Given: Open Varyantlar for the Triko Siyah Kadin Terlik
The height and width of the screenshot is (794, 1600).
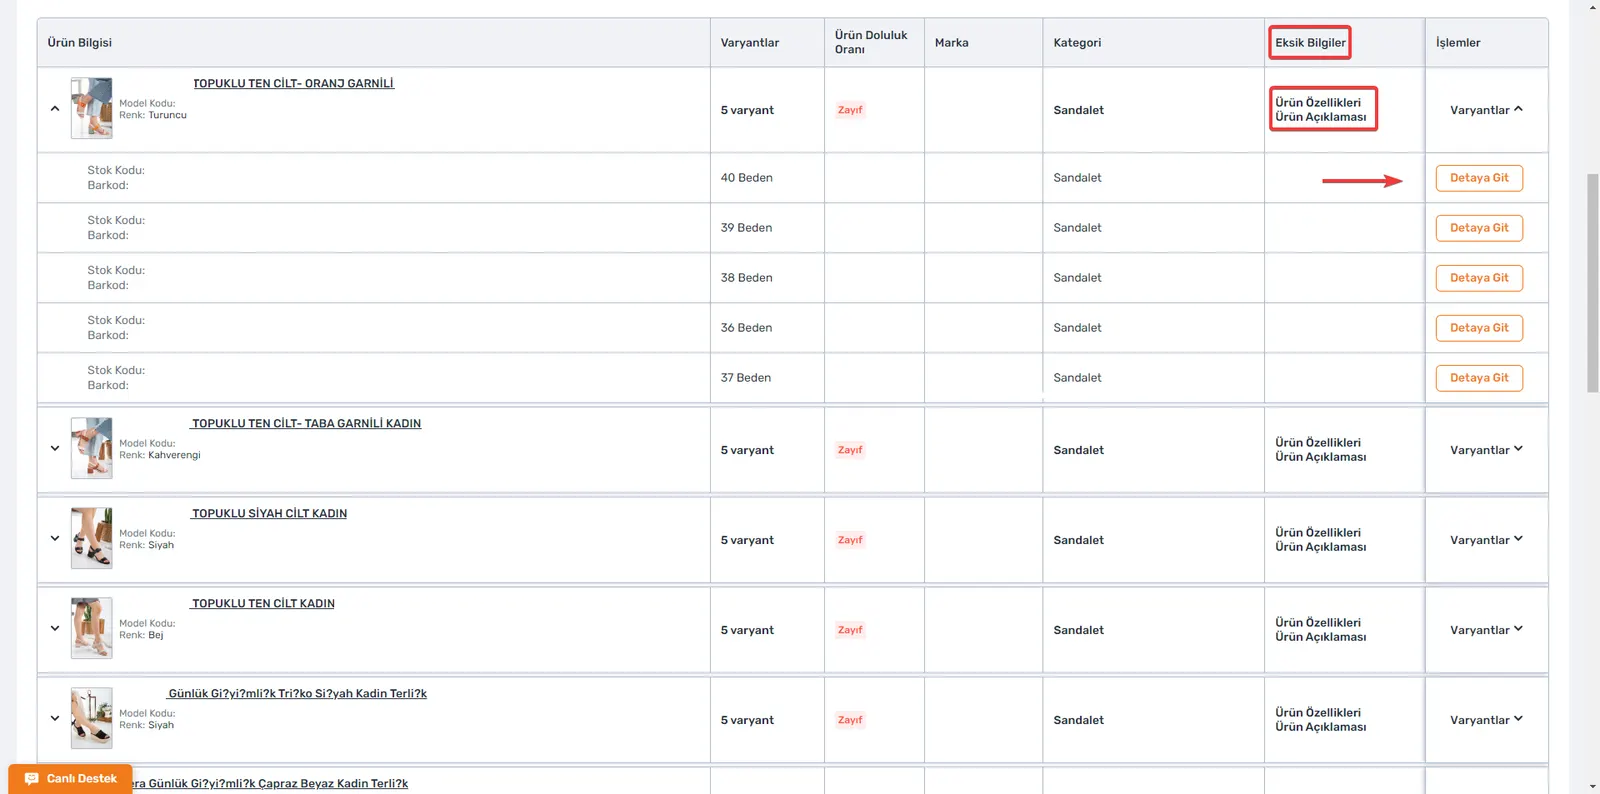Looking at the screenshot, I should [1486, 720].
